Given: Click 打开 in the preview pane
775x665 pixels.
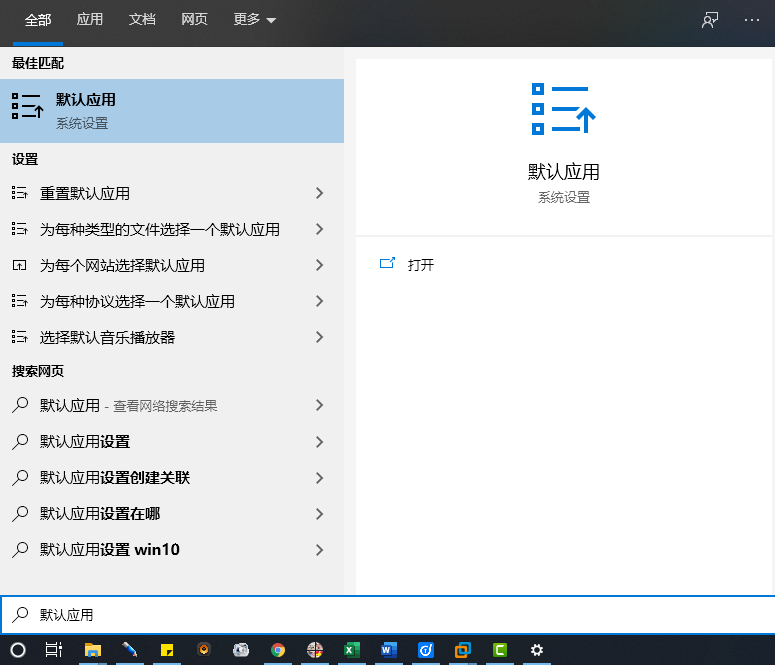Looking at the screenshot, I should click(x=420, y=265).
